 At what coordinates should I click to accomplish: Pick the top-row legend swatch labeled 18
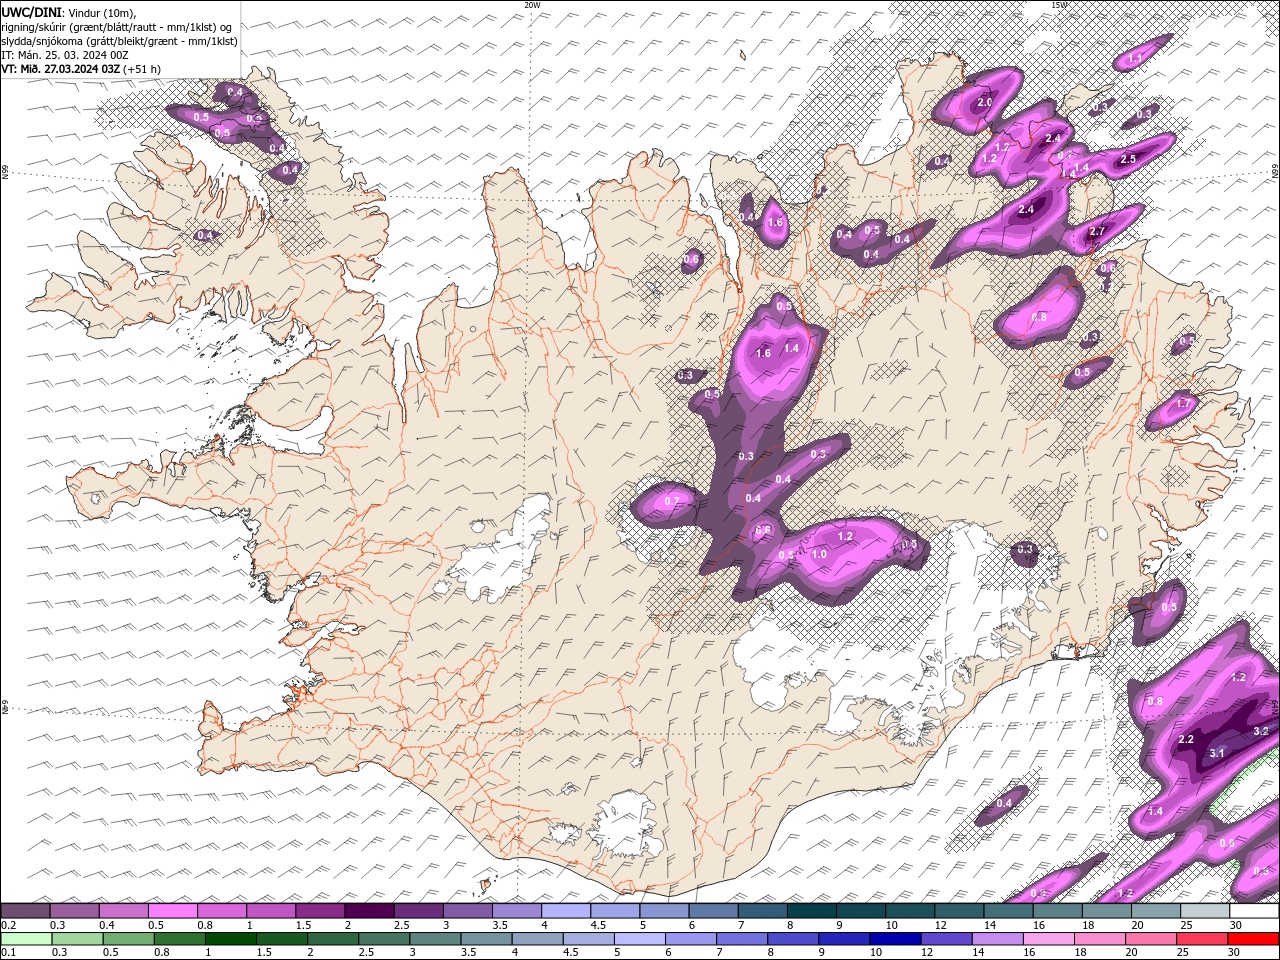[x=1108, y=910]
